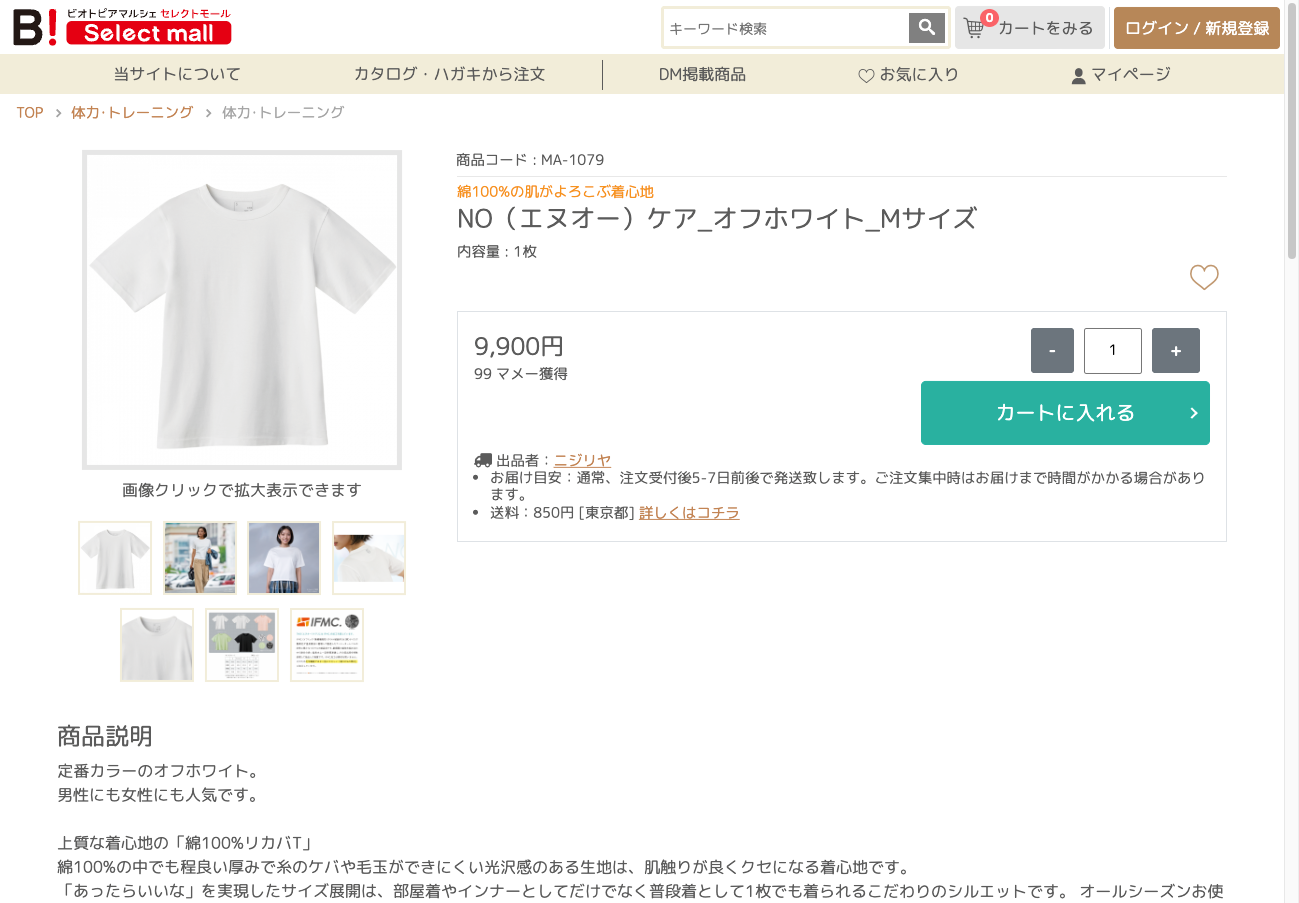
Task: Select カタログ・ハガキから注文 in the navigation
Action: point(450,73)
